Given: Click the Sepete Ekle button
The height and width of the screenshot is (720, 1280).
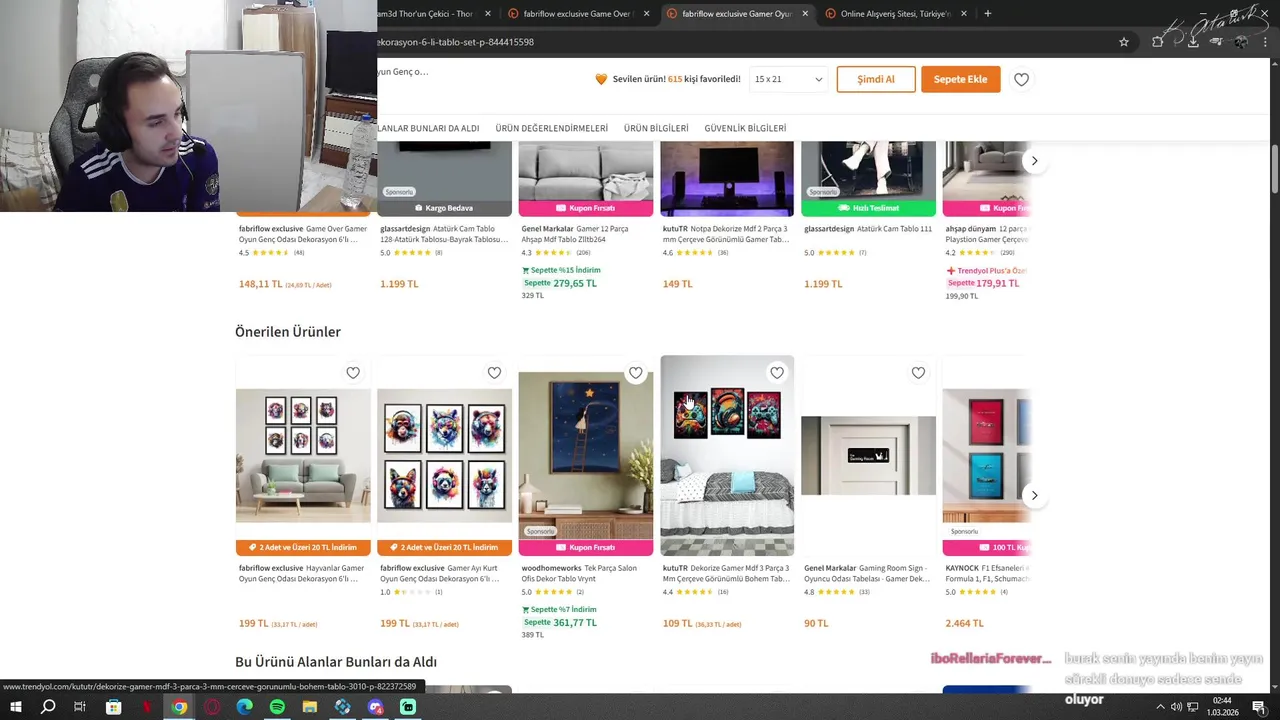Looking at the screenshot, I should pos(960,79).
